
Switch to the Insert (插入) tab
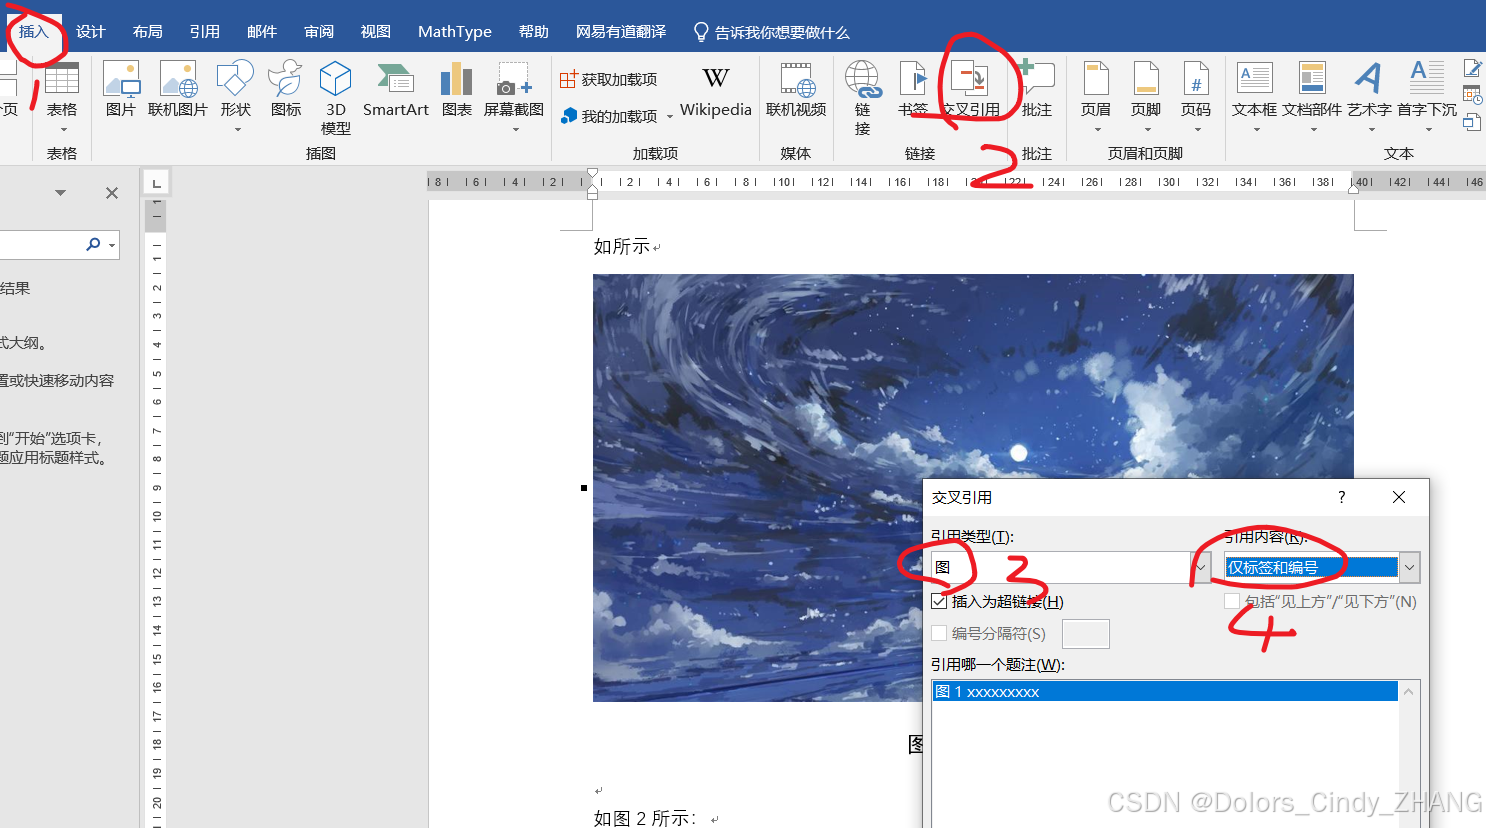click(x=33, y=32)
